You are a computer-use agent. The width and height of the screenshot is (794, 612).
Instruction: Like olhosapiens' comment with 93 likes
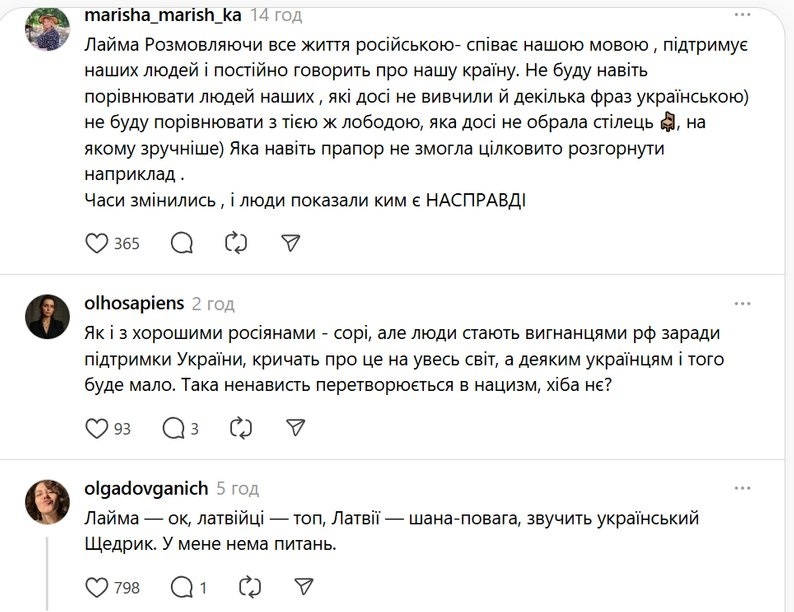click(x=96, y=428)
